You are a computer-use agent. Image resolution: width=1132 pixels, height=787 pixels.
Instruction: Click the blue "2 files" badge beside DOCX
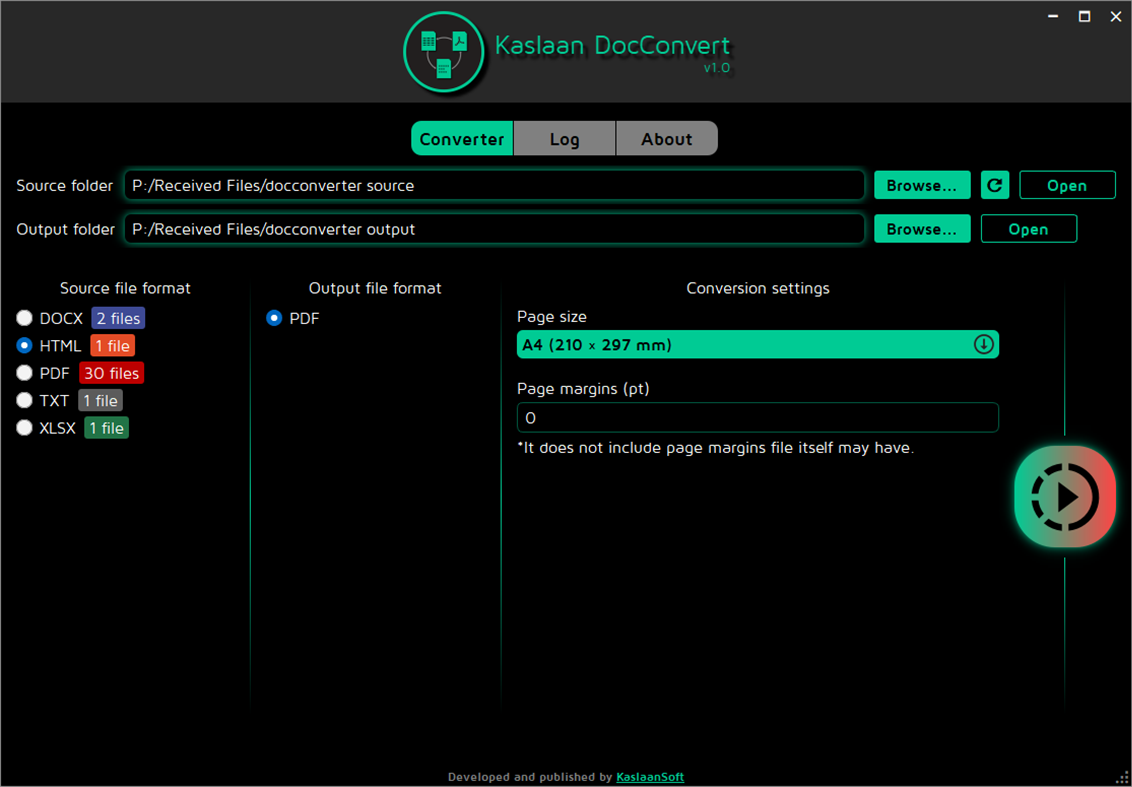pyautogui.click(x=117, y=318)
